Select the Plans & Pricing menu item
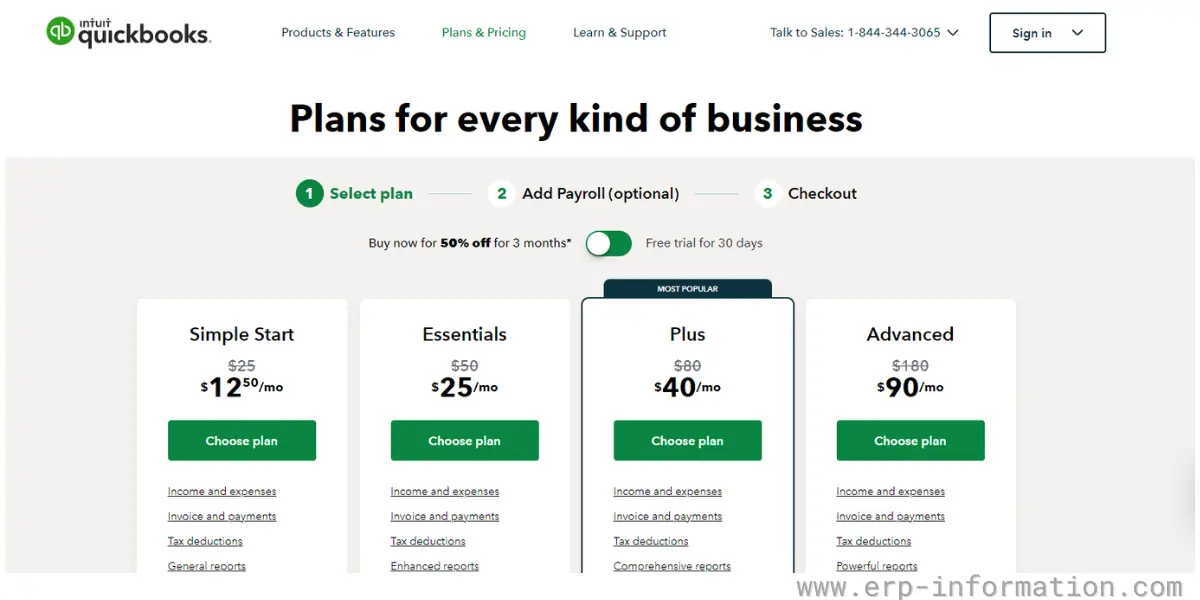Screen dimensions: 1200x600 [483, 32]
